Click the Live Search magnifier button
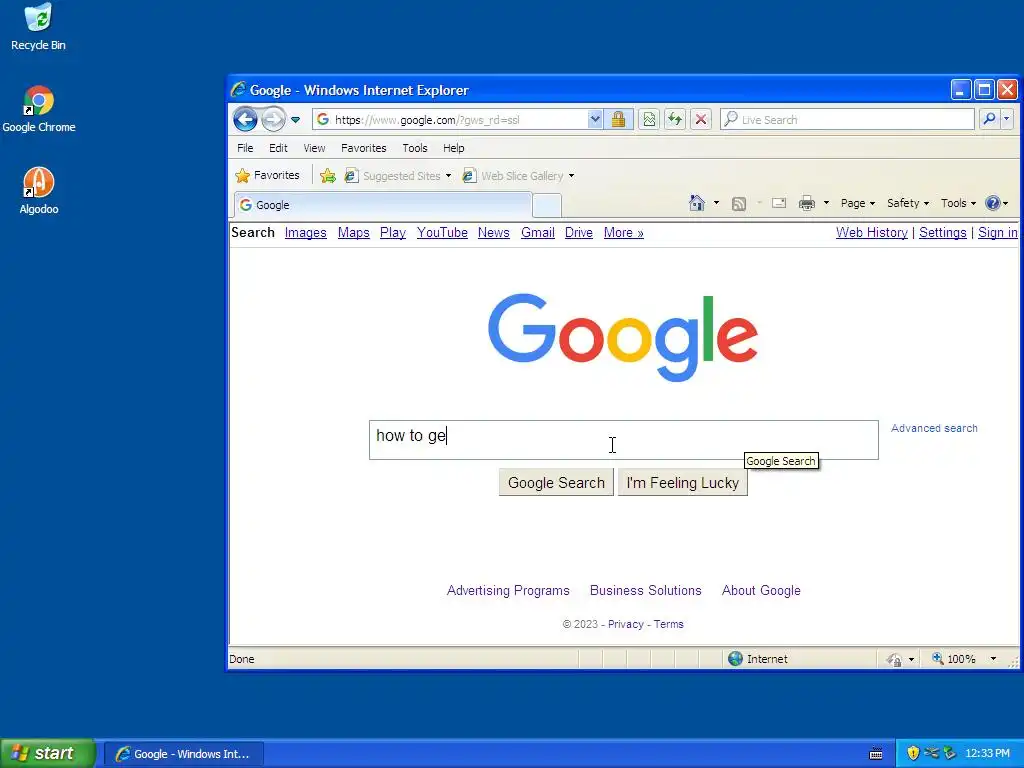Viewport: 1024px width, 768px height. click(989, 120)
